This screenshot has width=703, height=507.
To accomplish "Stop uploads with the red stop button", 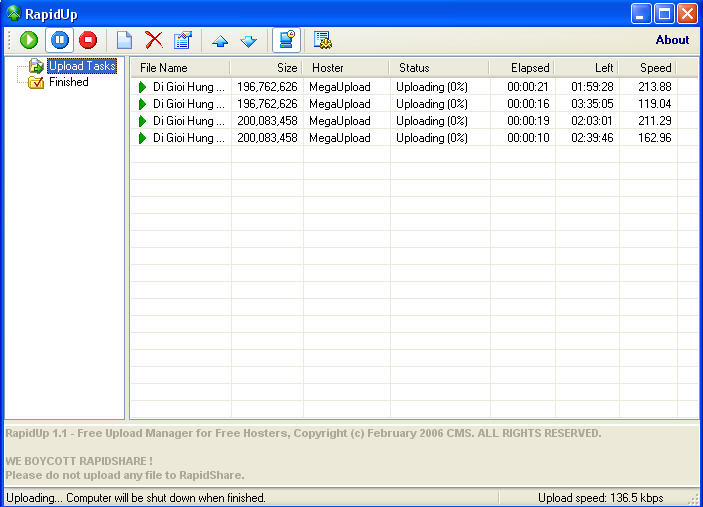I will tap(88, 40).
